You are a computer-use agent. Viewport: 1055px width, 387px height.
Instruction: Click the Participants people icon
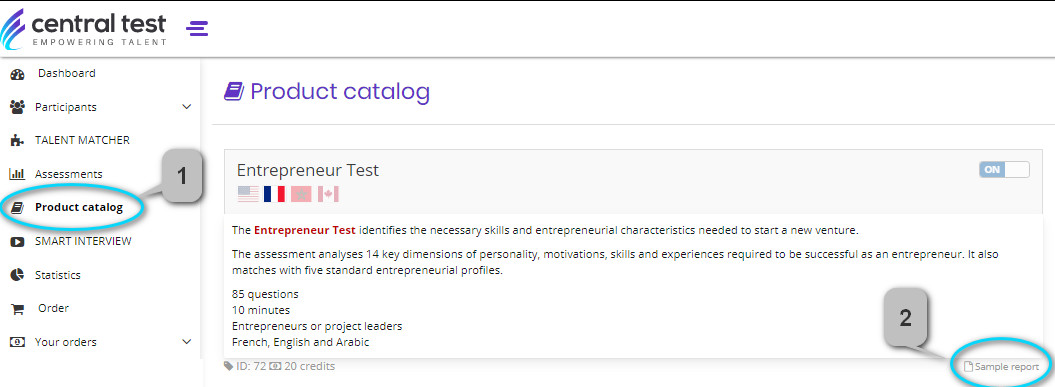coord(17,107)
